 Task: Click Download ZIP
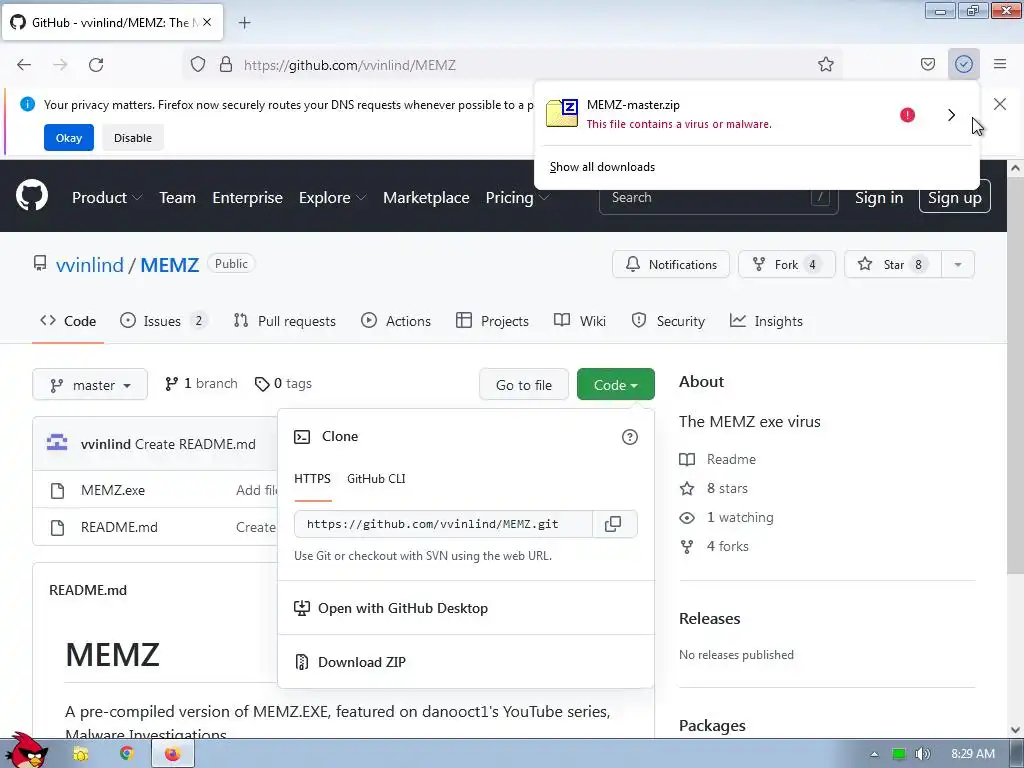(361, 662)
